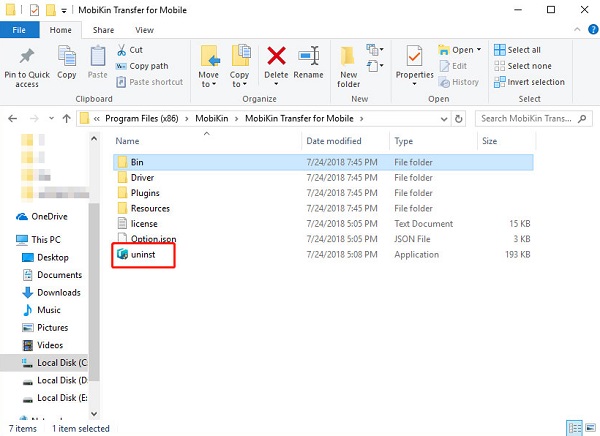The image size is (600, 436).
Task: Open the File tab
Action: [x=19, y=30]
